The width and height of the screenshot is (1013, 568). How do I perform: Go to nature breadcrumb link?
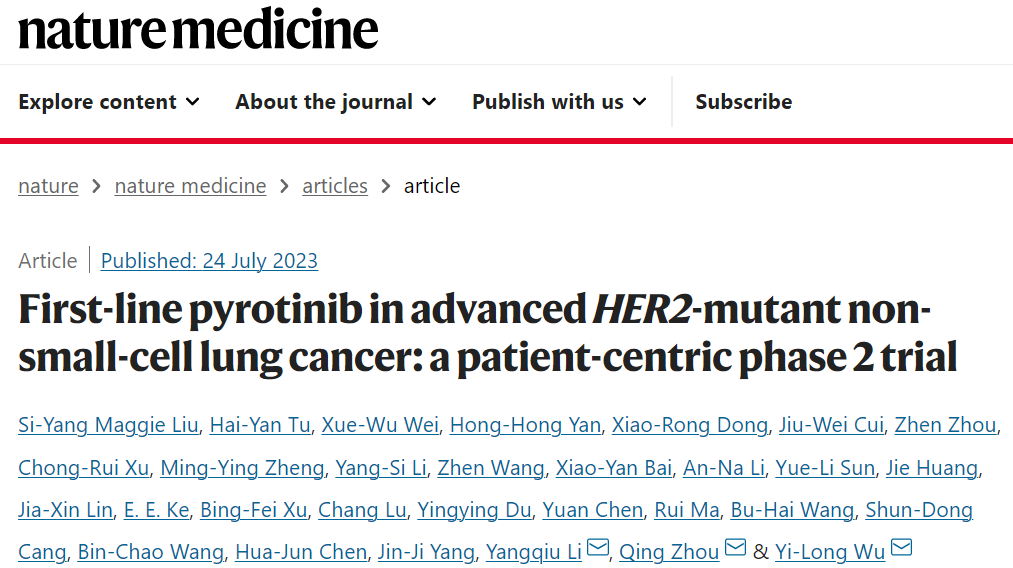48,186
